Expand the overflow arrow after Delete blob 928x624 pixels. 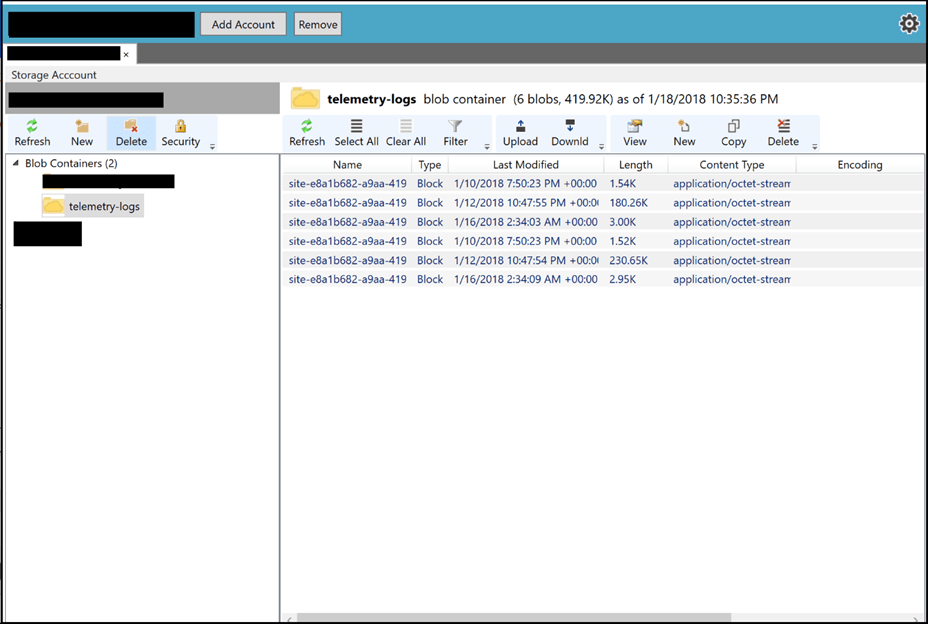coord(815,147)
